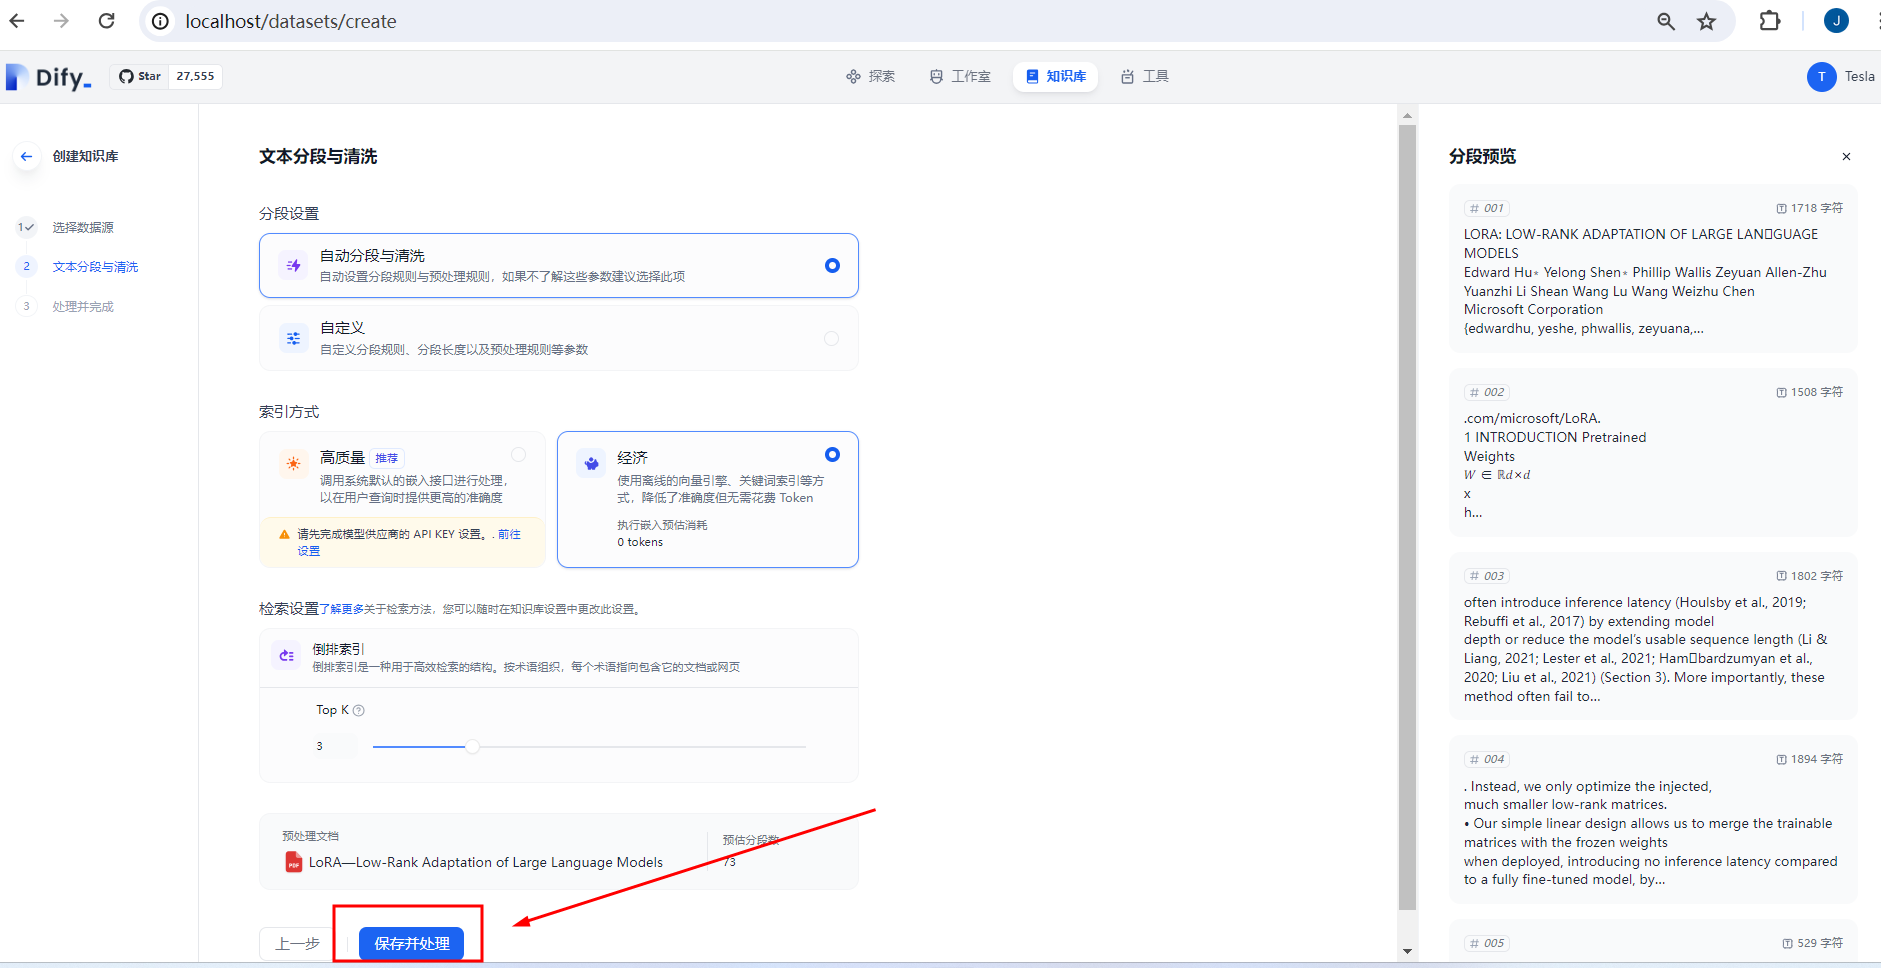Viewport: 1881px width, 968px height.
Task: Click the 经济 piggy bank icon
Action: pos(591,464)
